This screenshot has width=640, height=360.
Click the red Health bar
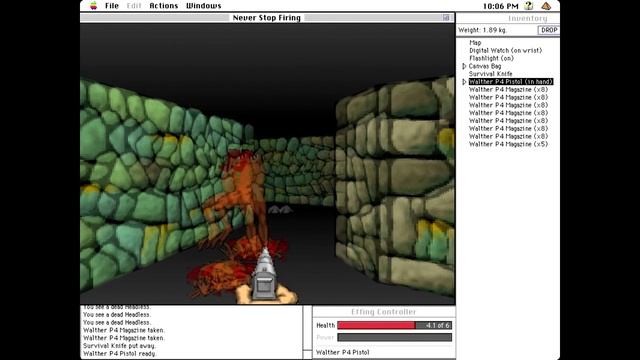pos(376,325)
